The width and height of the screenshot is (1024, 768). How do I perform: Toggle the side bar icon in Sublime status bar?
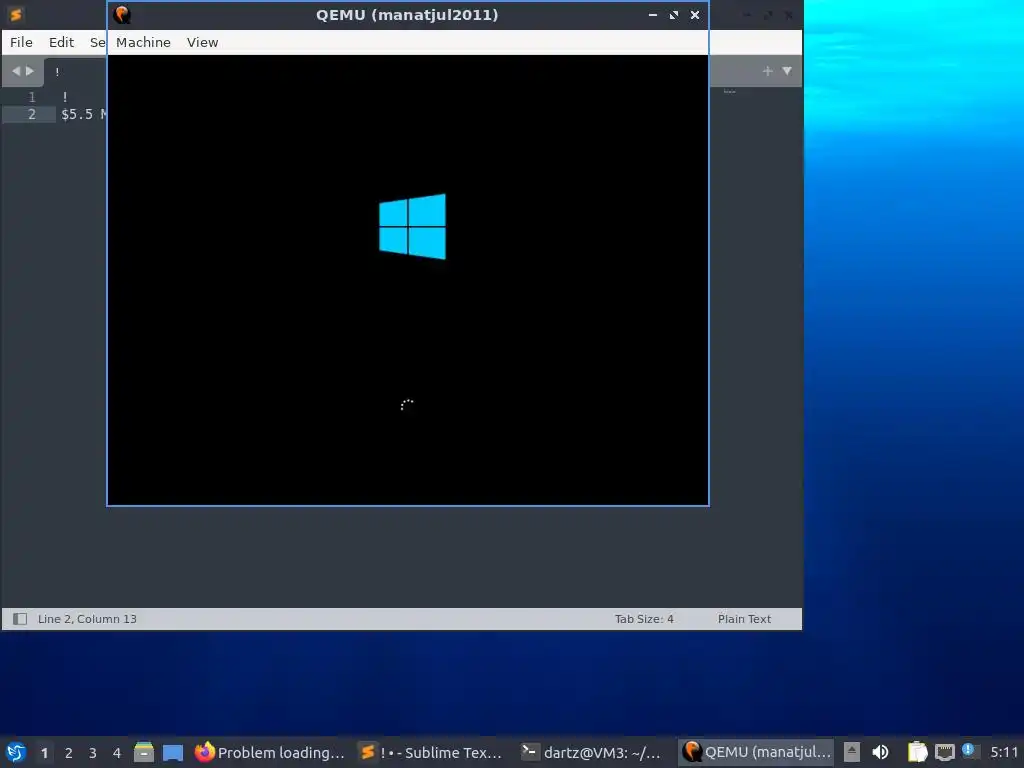pos(20,619)
